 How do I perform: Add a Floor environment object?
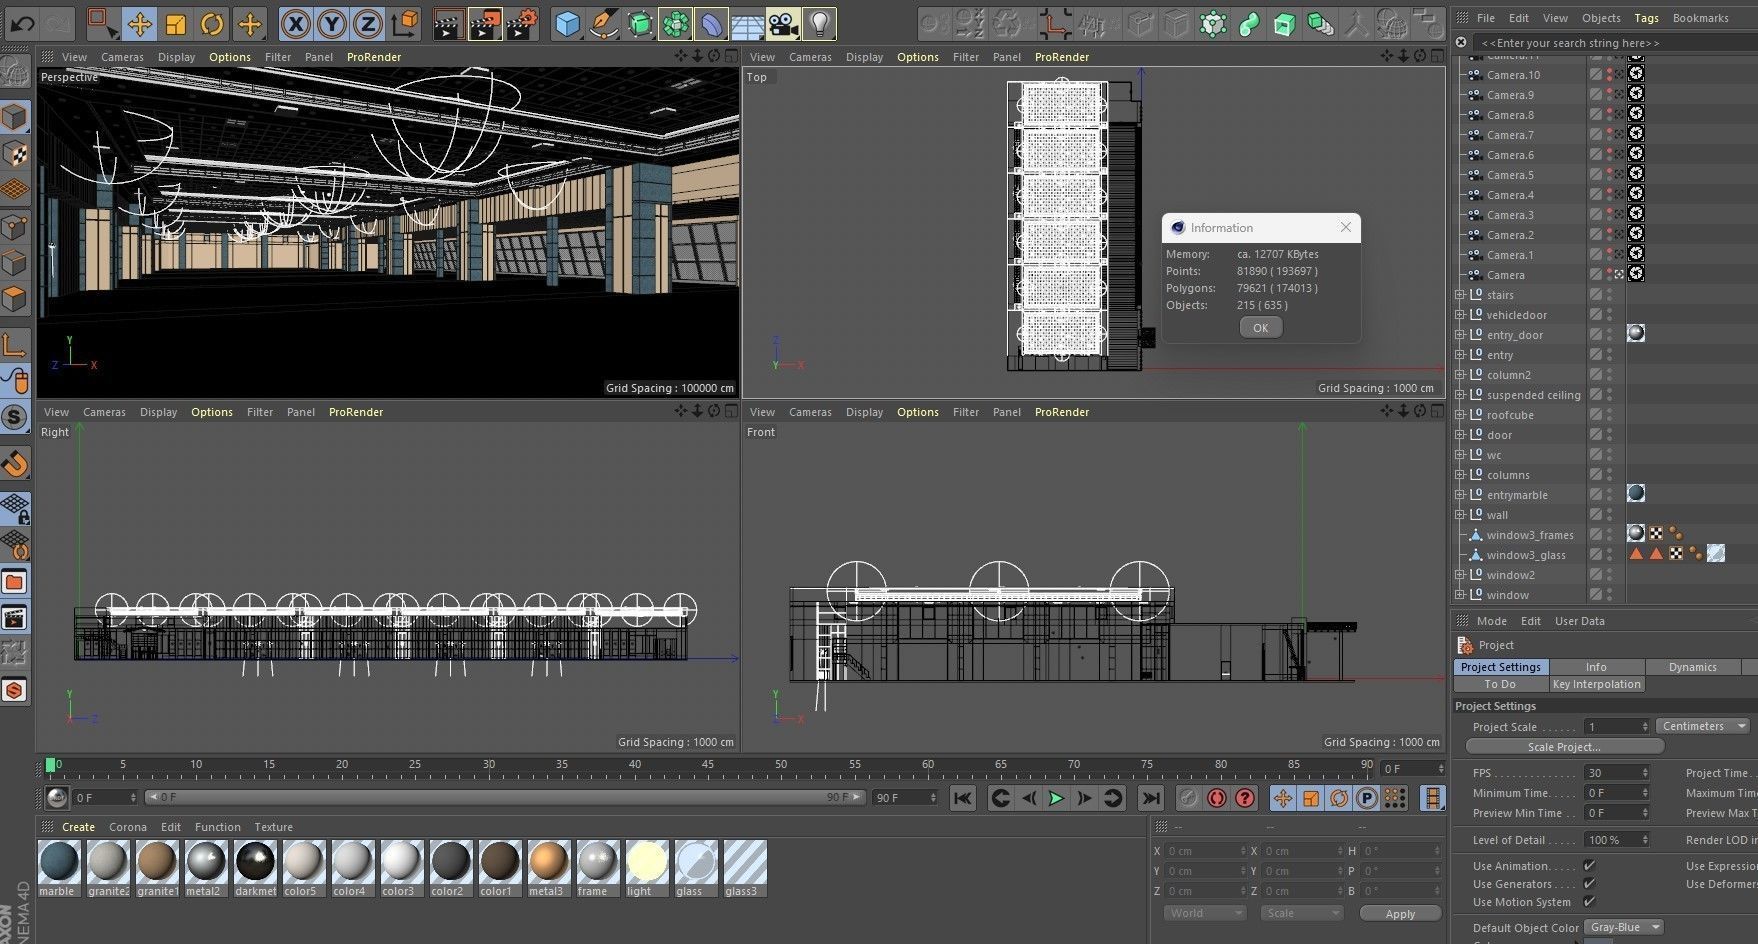click(x=747, y=23)
